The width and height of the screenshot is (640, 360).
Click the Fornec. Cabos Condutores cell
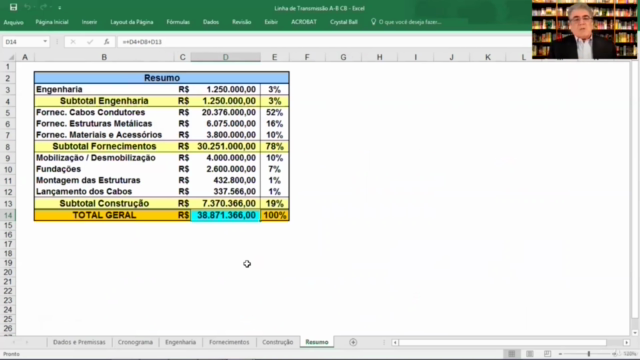point(104,112)
